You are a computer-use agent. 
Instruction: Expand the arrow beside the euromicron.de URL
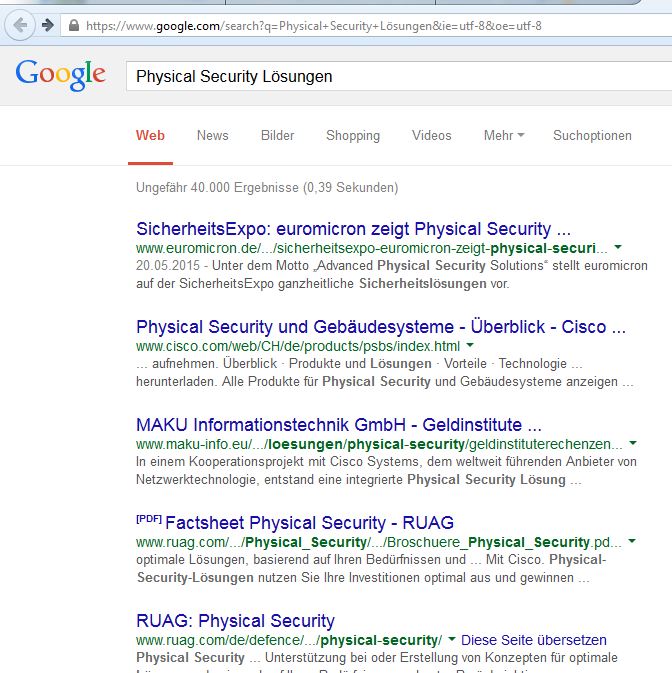point(618,246)
